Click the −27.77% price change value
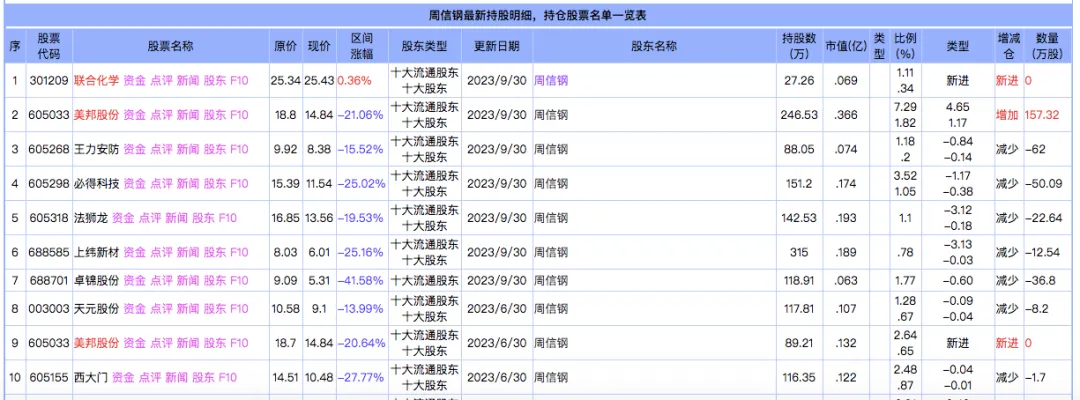Image resolution: width=1080 pixels, height=400 pixels. [360, 377]
